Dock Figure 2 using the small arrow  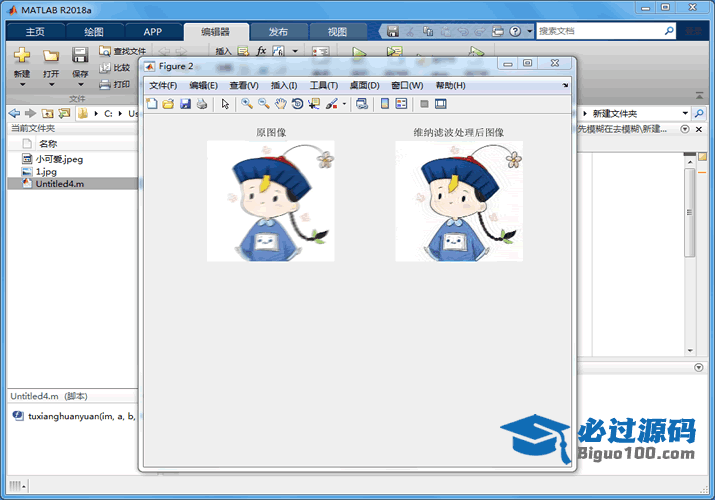pyautogui.click(x=565, y=85)
